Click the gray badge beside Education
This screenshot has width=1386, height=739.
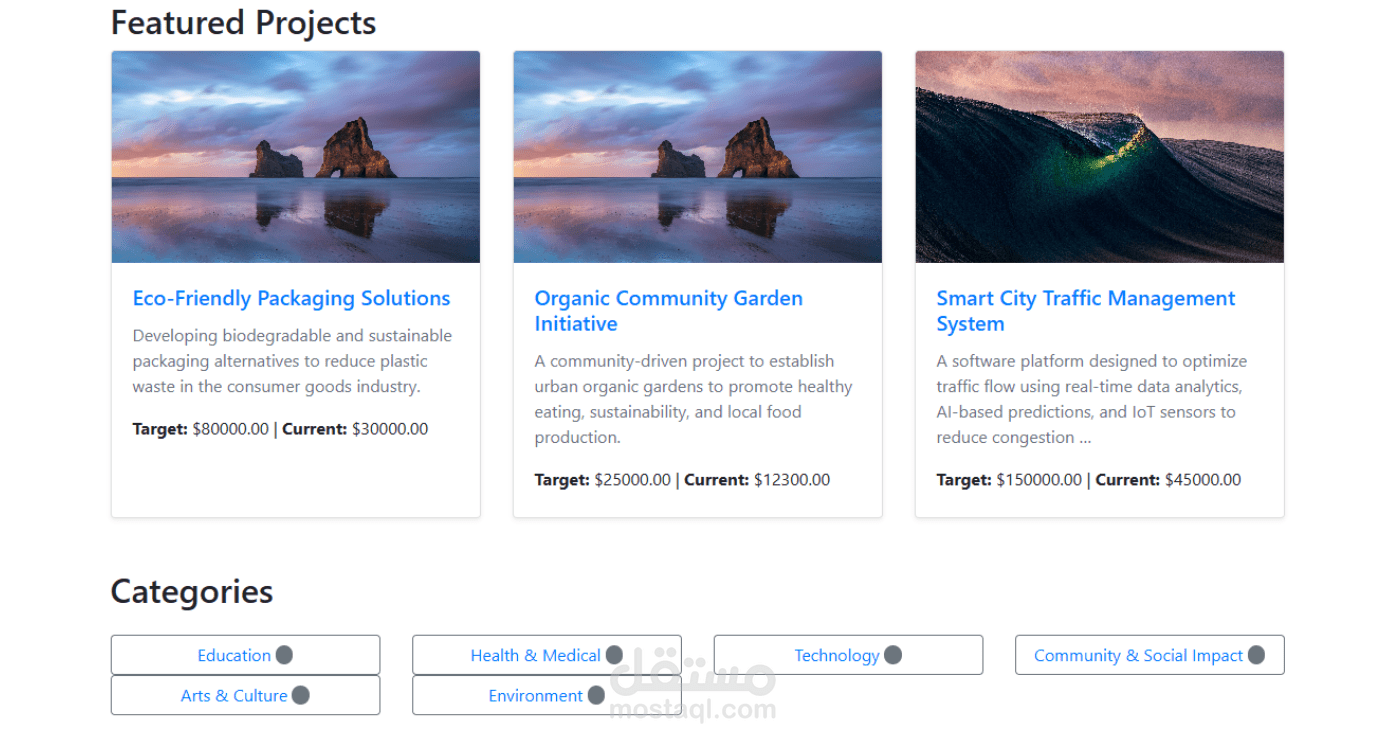[x=284, y=655]
